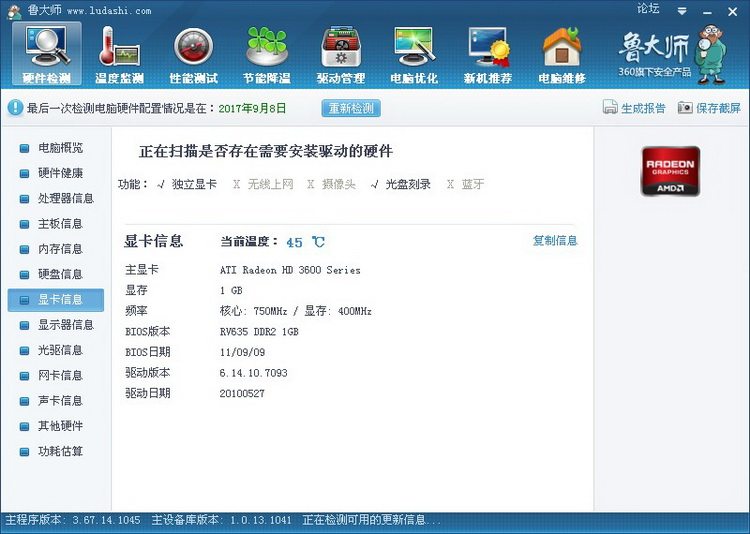Screen dimensions: 750x534
Task: Close the 鲁大师 window
Action: coord(732,11)
